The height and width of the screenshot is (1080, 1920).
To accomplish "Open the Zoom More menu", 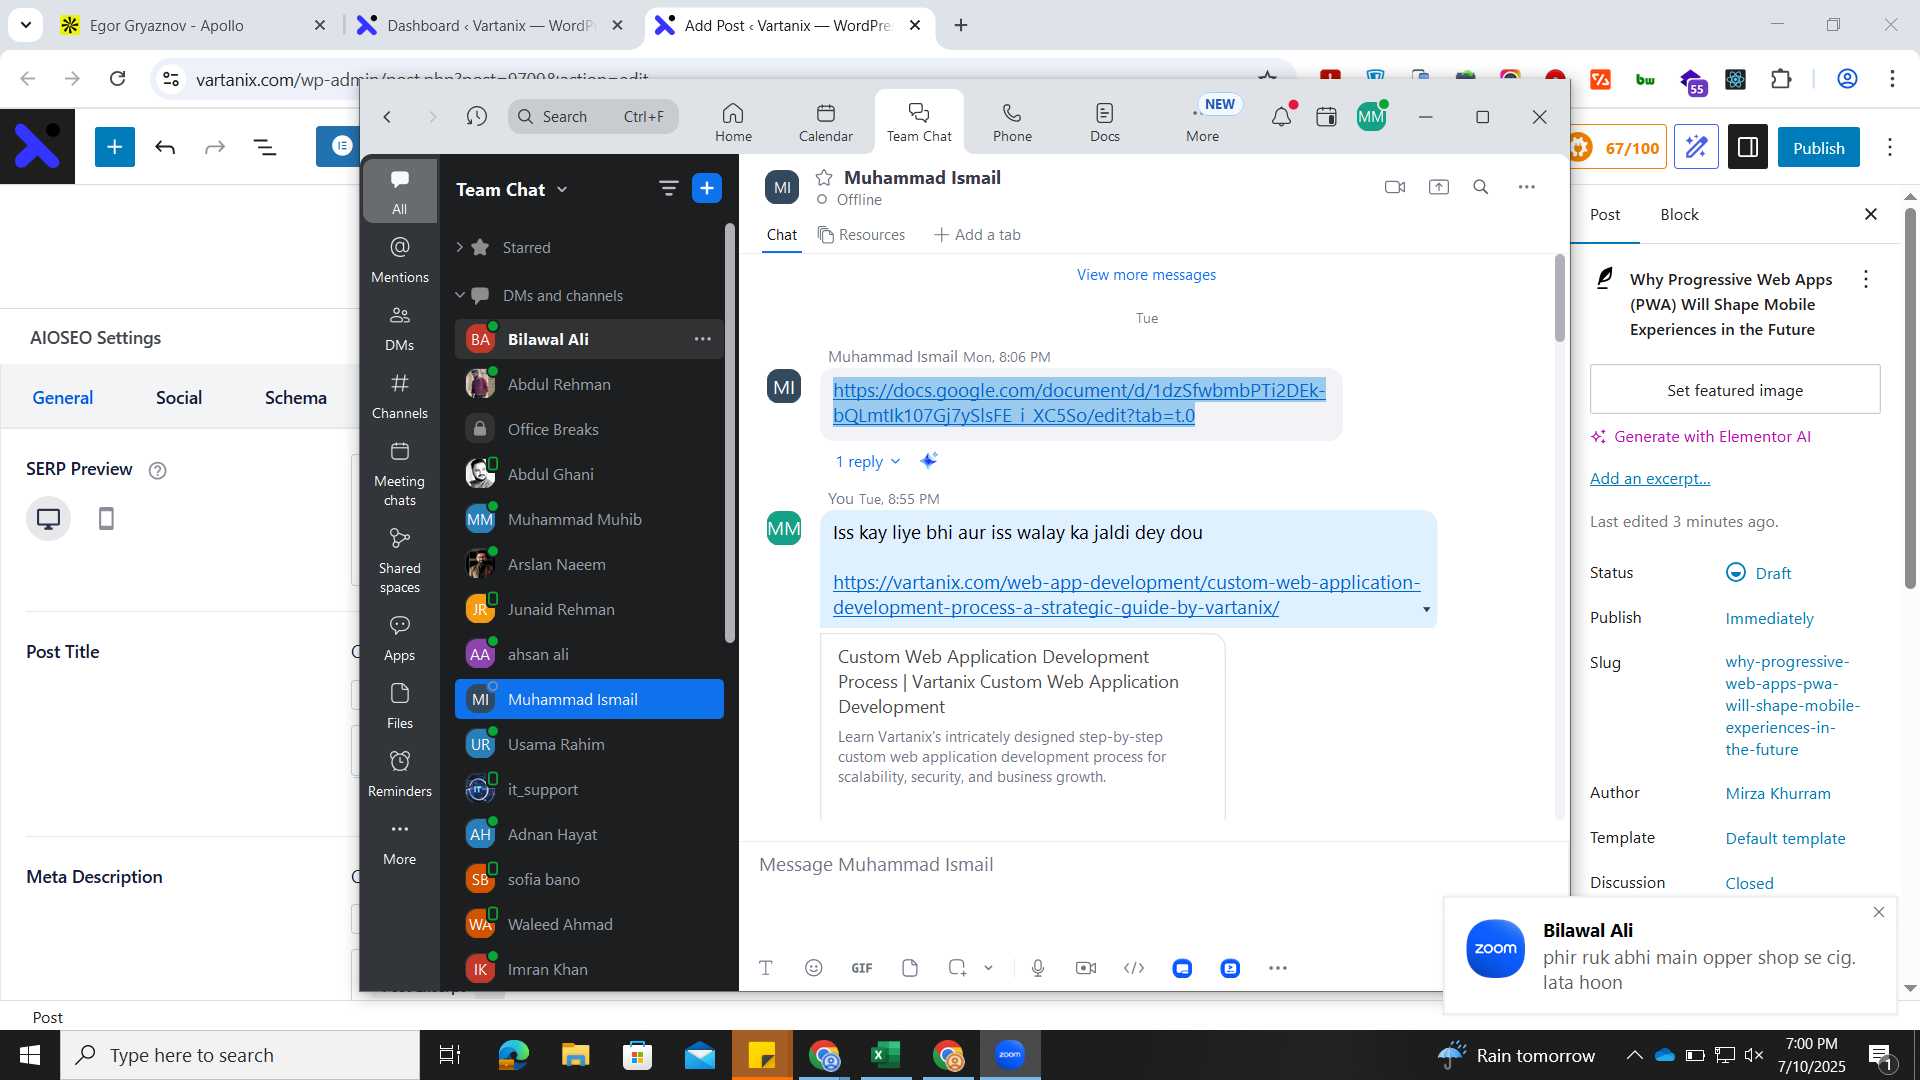I will click(x=1202, y=122).
